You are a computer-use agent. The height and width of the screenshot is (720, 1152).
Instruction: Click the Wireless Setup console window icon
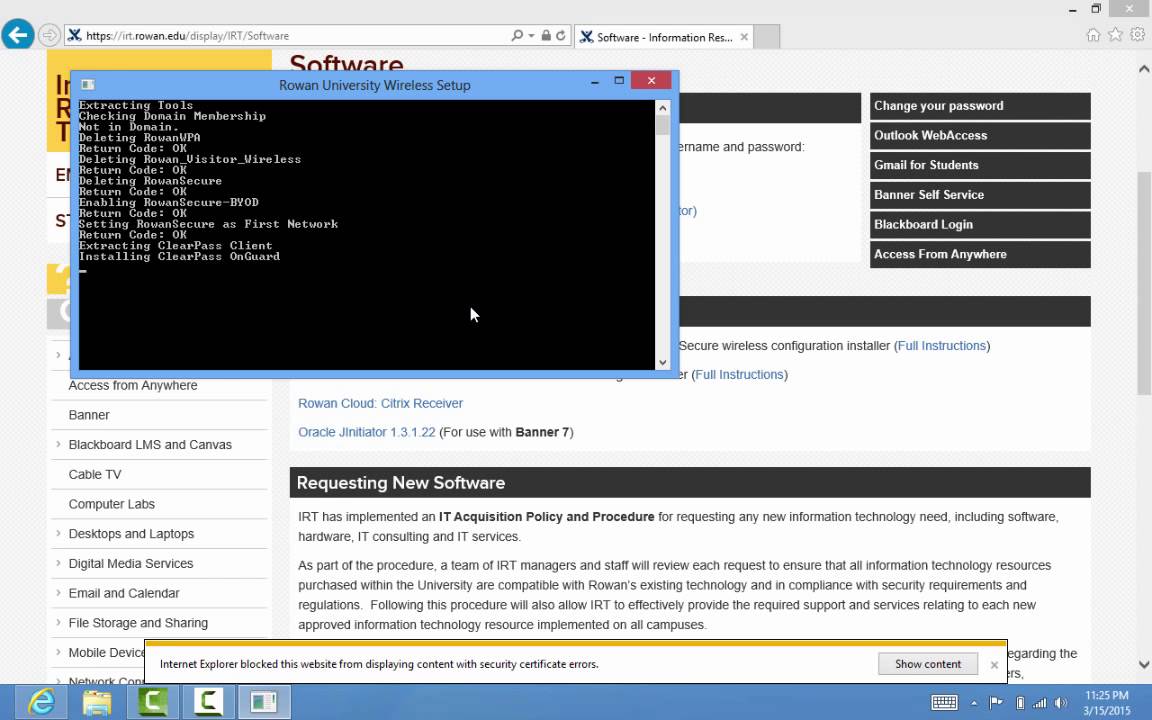[87, 84]
